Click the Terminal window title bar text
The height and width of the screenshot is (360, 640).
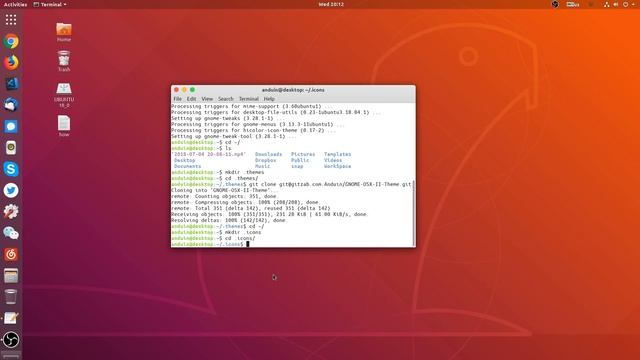coord(293,90)
